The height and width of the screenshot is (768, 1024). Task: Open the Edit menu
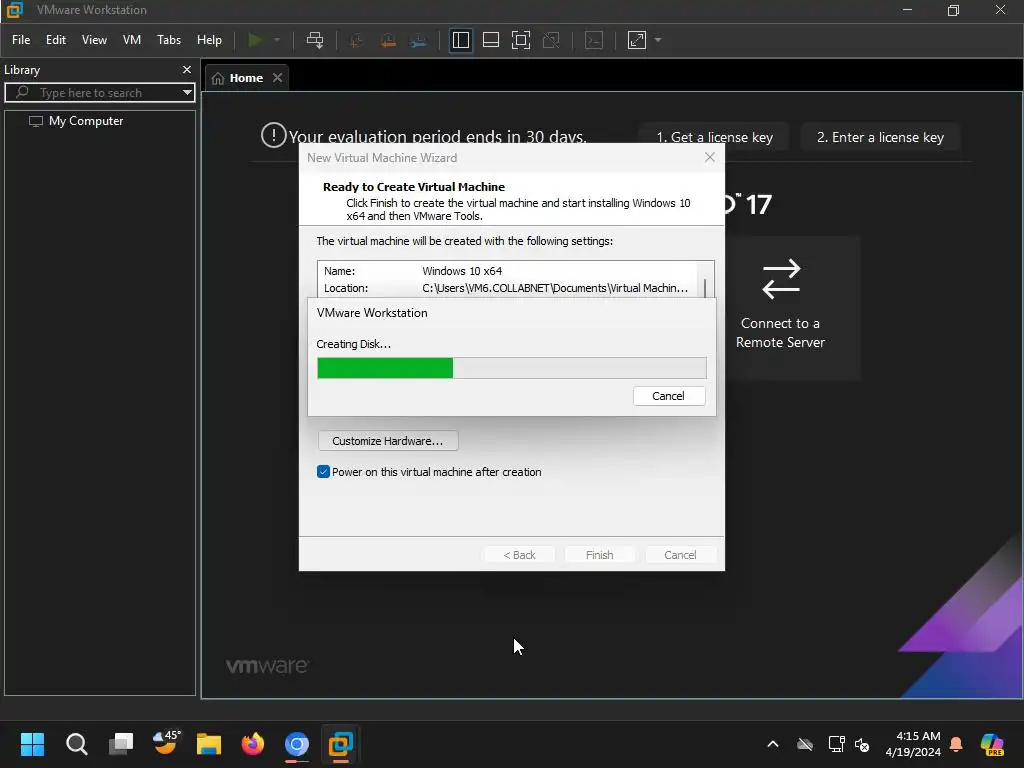[56, 40]
